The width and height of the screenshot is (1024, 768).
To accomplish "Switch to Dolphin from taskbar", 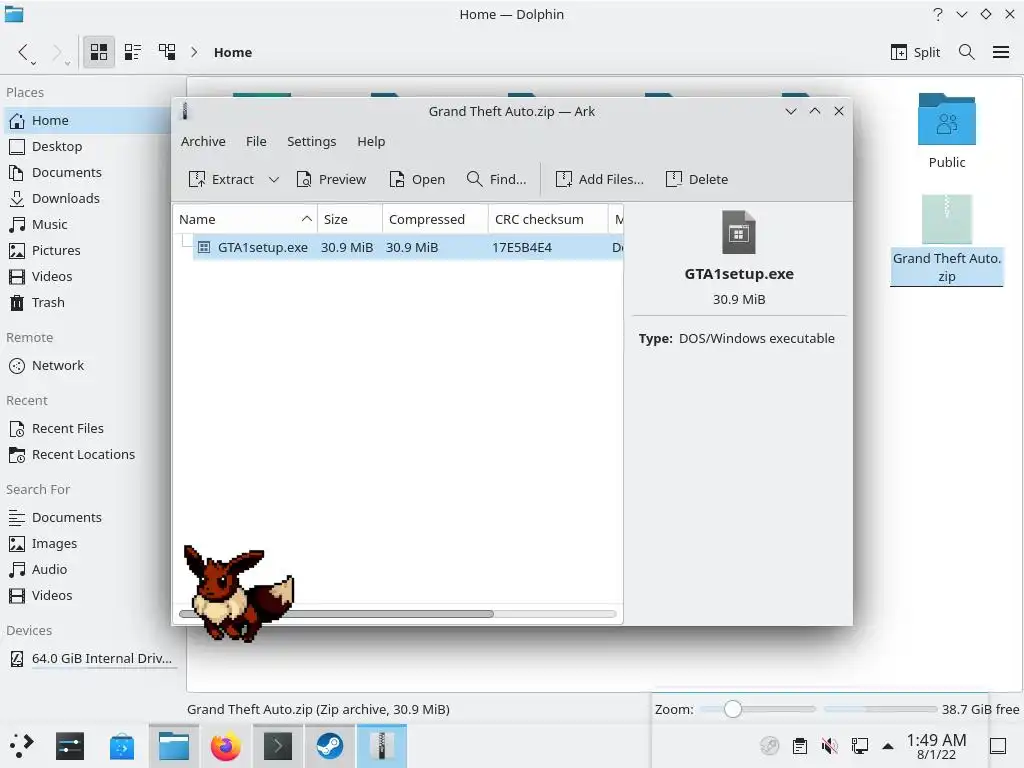I will [x=174, y=746].
